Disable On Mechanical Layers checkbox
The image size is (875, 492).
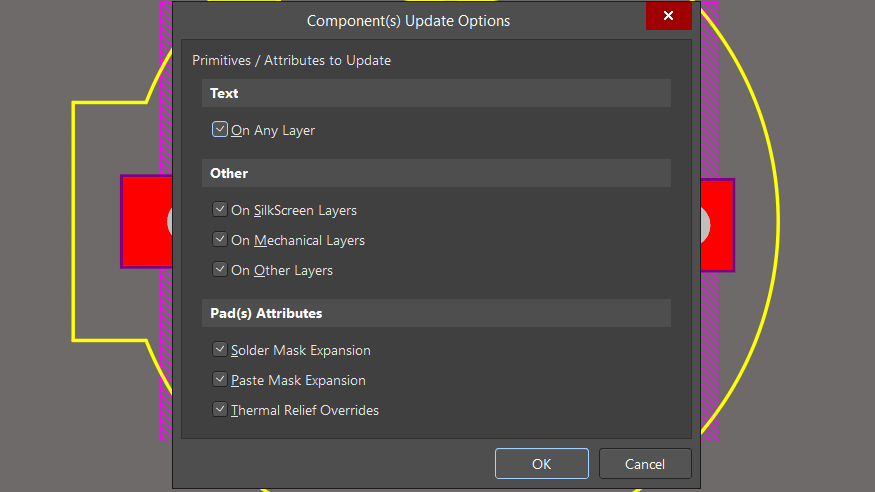pos(220,240)
